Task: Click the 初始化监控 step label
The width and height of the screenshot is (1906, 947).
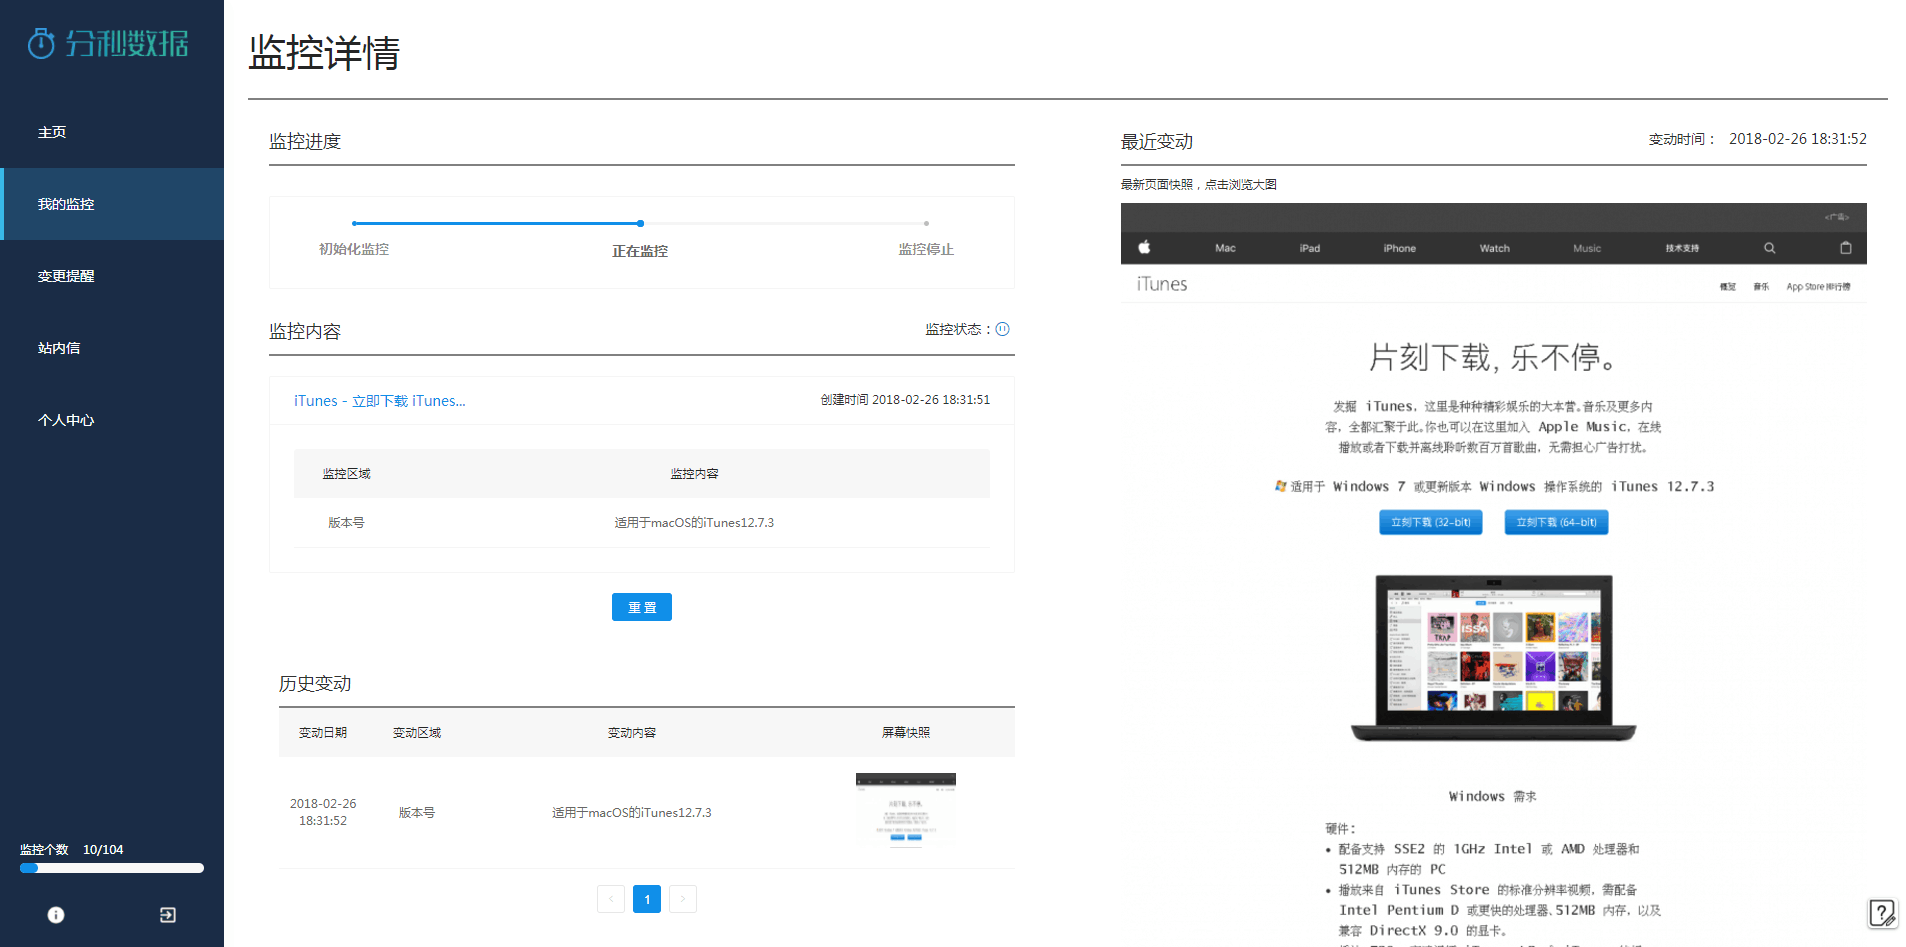Action: [354, 249]
